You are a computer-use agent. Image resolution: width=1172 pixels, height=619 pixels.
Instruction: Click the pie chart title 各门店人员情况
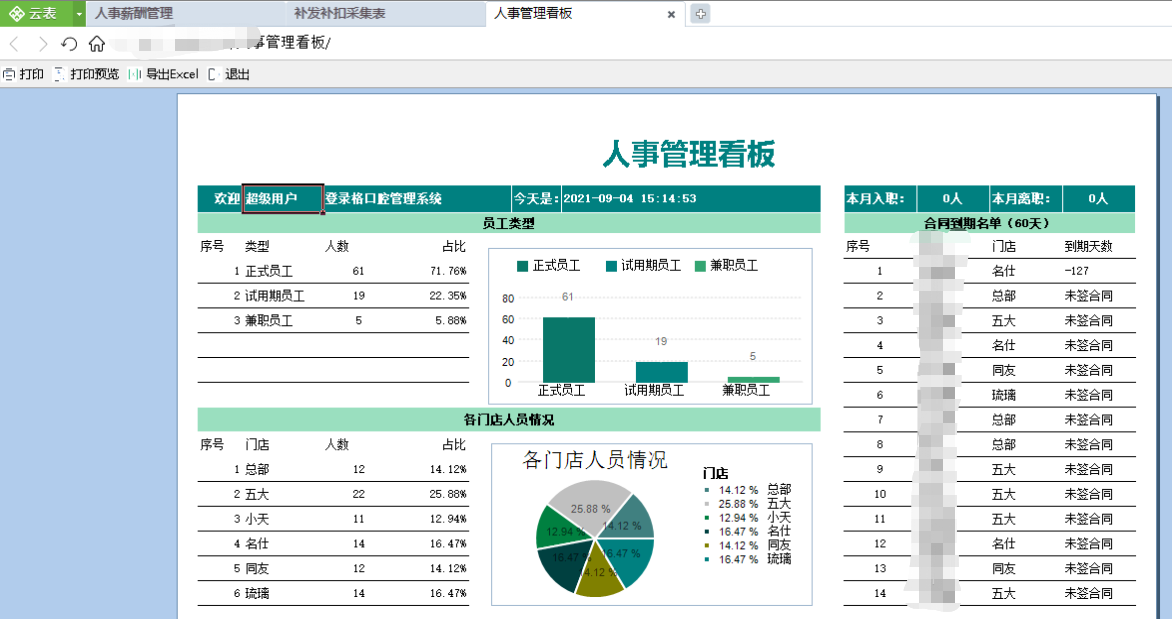coord(594,460)
